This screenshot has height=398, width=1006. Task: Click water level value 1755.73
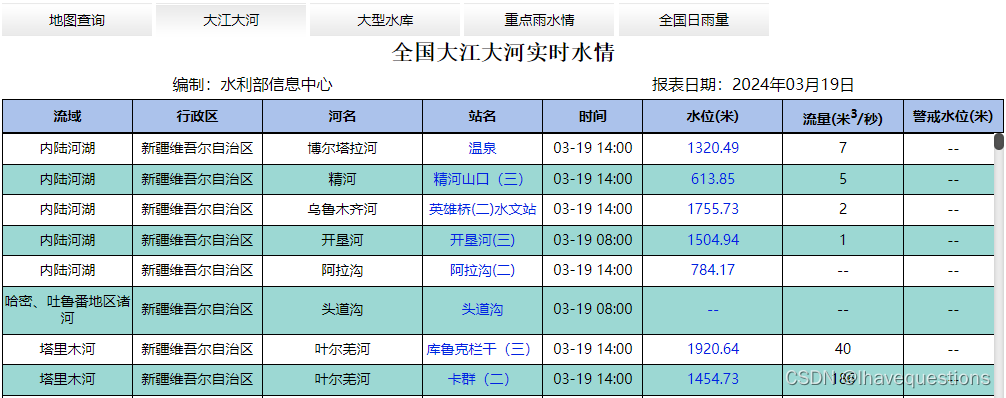[713, 209]
